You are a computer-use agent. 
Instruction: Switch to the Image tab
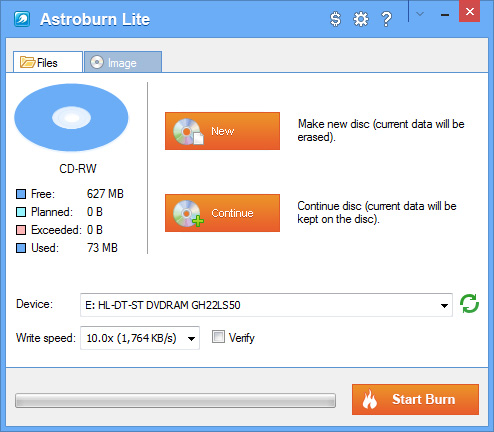click(123, 62)
